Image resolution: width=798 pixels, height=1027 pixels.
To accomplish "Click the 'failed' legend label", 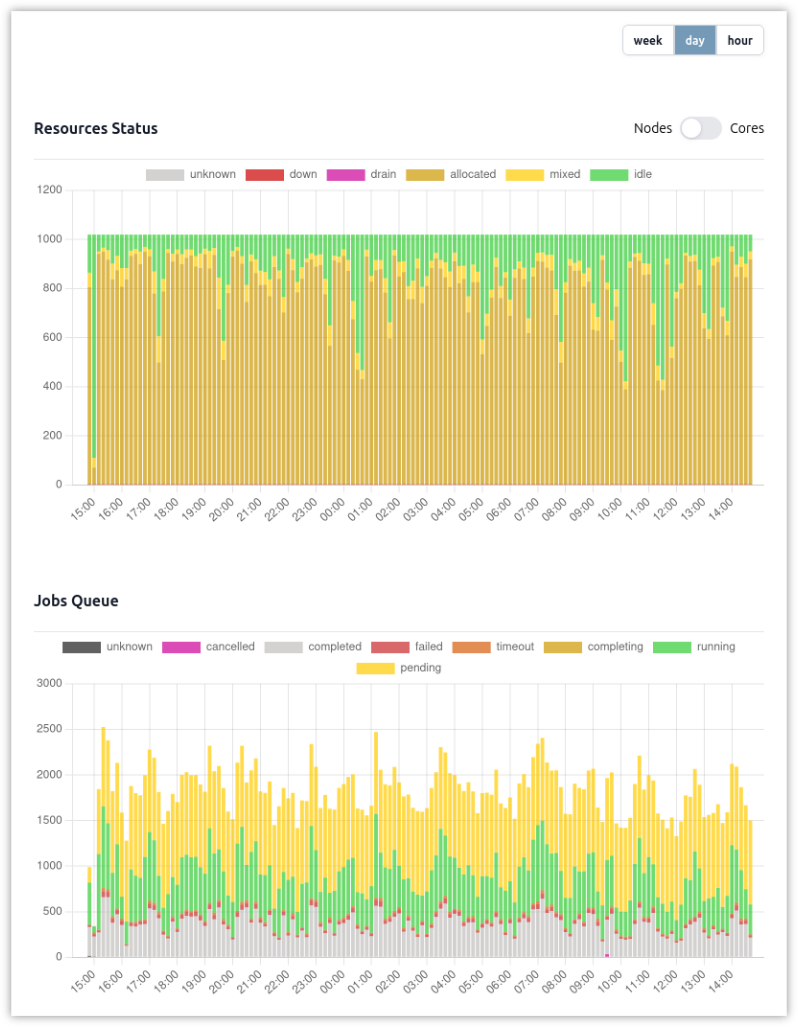I will coord(428,646).
